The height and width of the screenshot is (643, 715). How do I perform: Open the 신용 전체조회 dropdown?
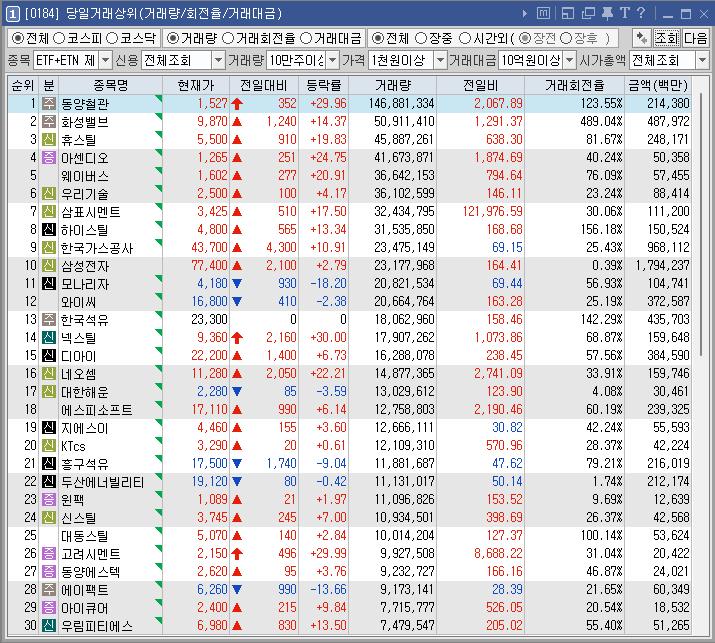click(218, 60)
